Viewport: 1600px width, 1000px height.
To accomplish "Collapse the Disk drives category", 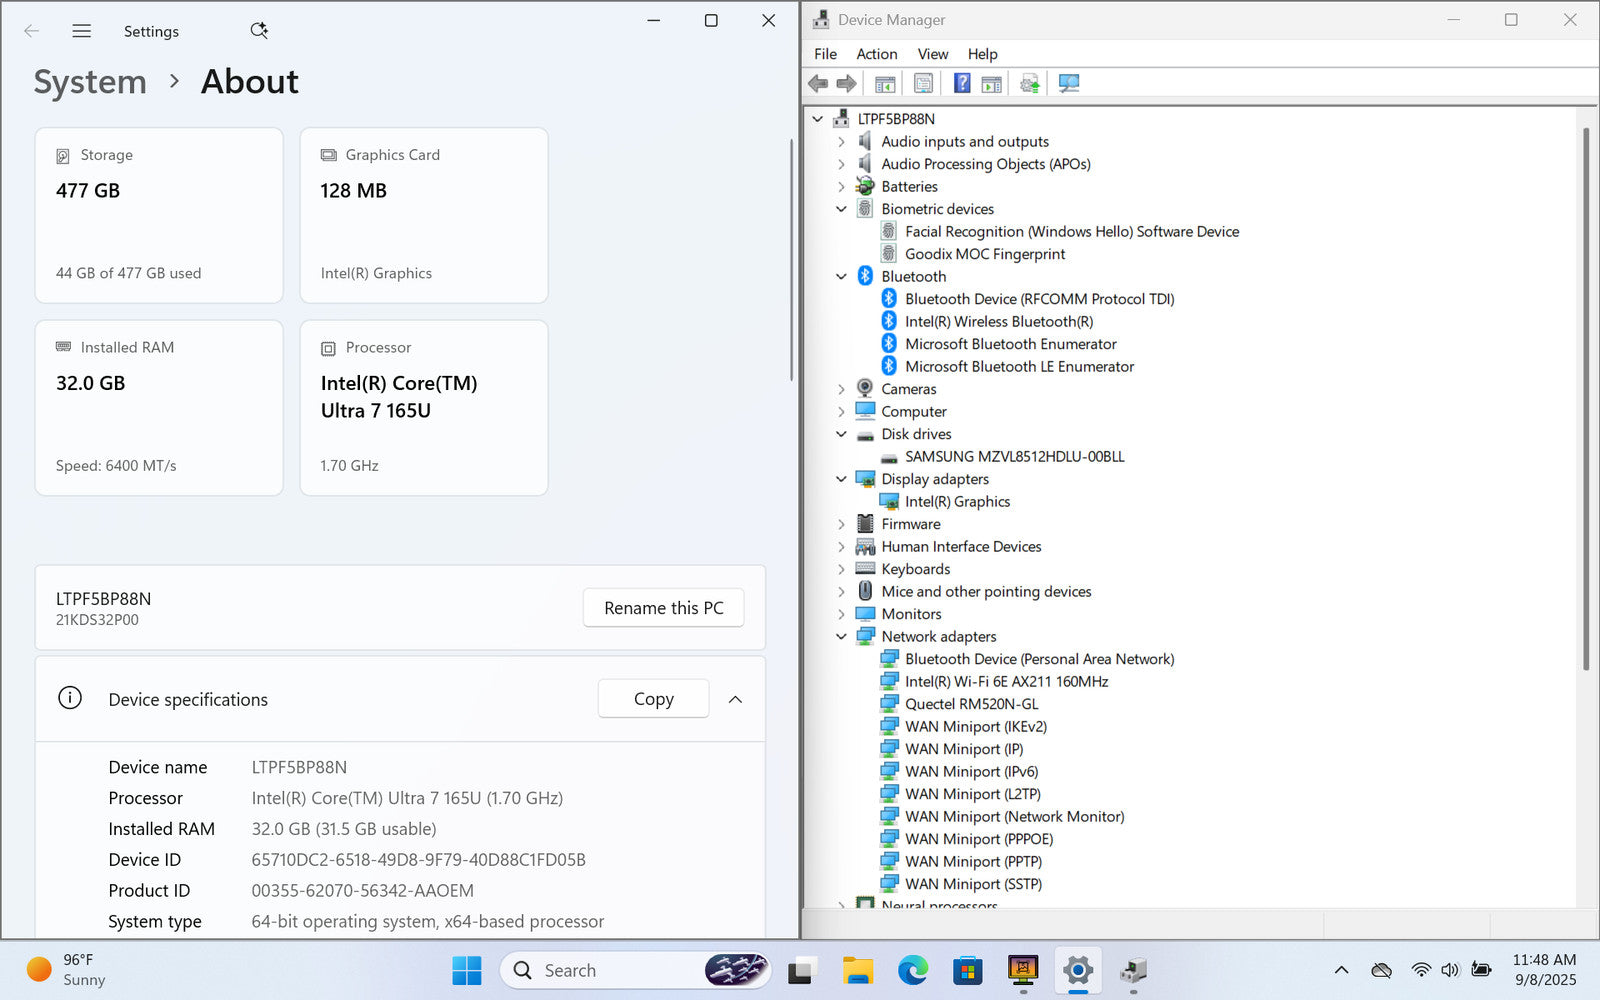I will tap(842, 434).
